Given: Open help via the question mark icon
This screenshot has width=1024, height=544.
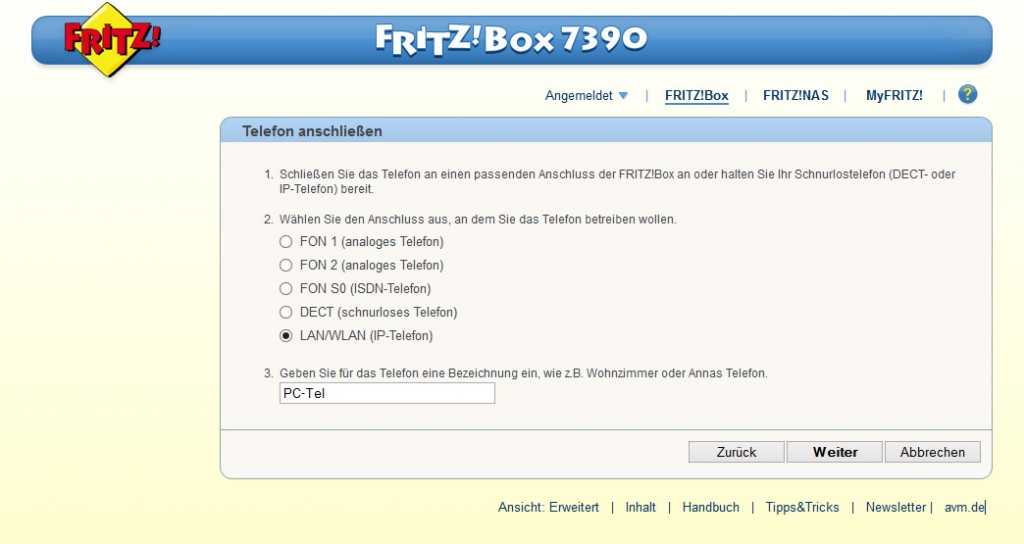Looking at the screenshot, I should [x=967, y=95].
